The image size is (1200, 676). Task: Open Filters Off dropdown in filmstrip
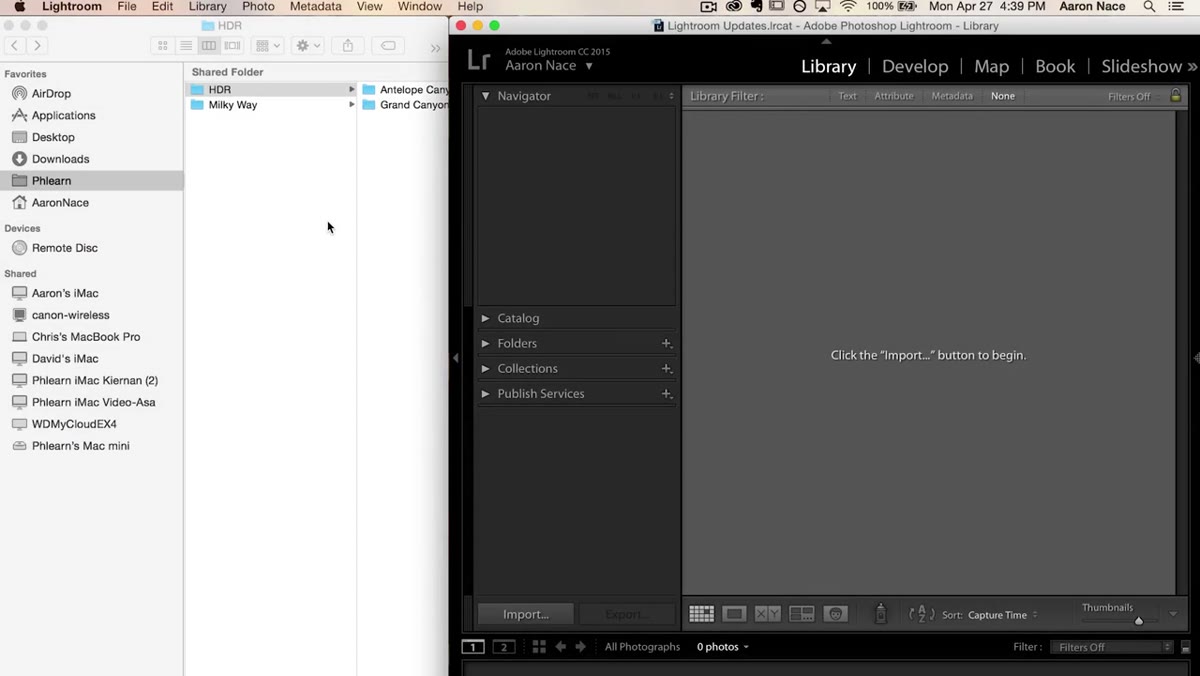pyautogui.click(x=1111, y=647)
